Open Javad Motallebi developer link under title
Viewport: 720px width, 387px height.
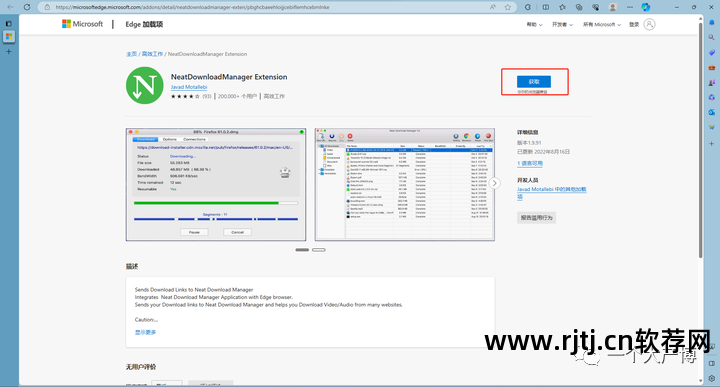click(189, 87)
